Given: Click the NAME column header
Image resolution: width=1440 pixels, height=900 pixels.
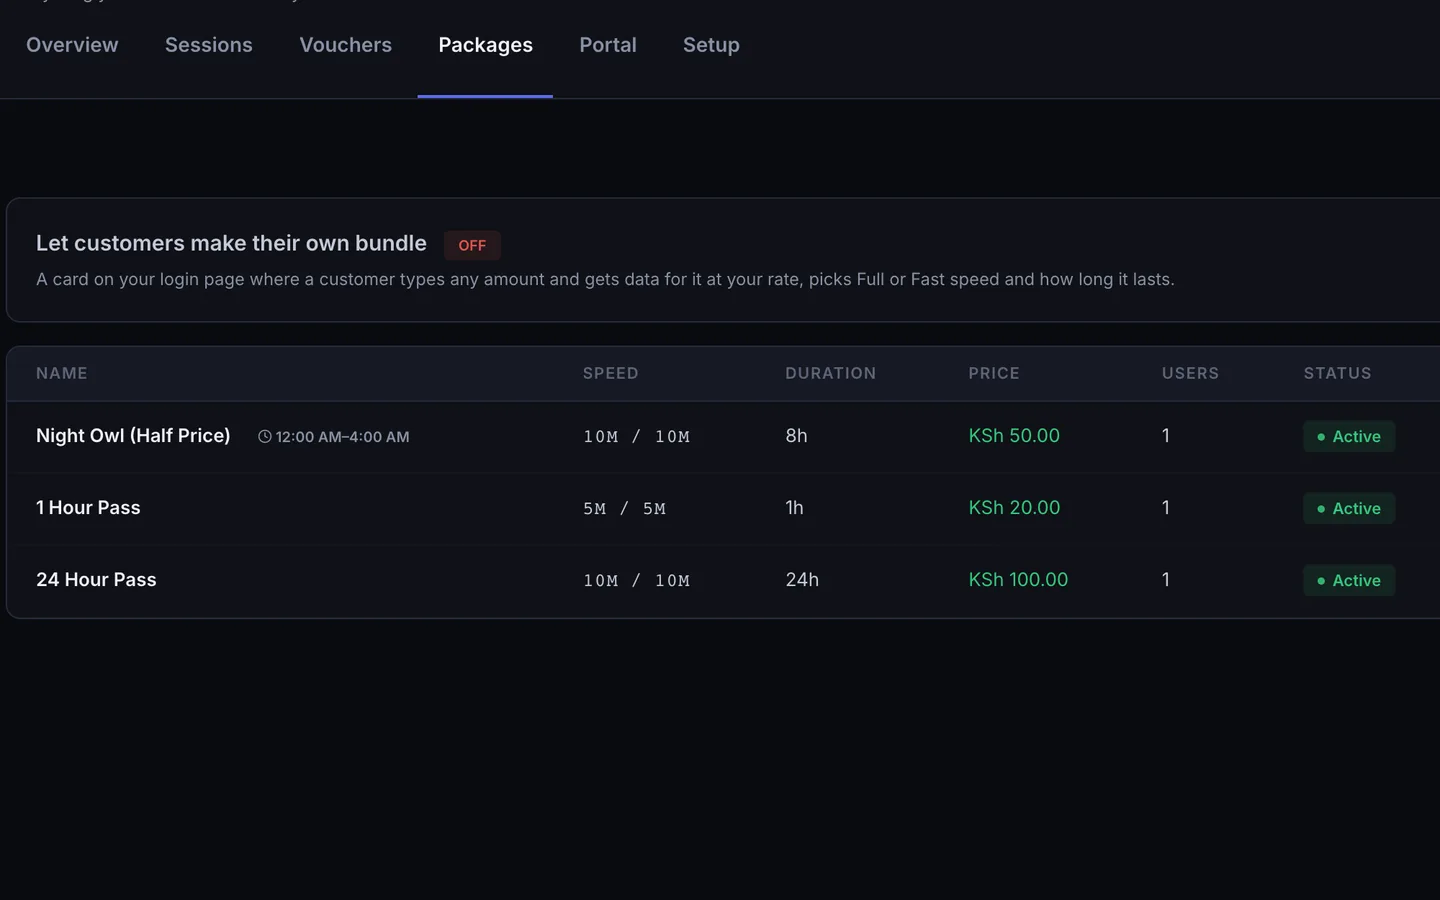Looking at the screenshot, I should 62,373.
